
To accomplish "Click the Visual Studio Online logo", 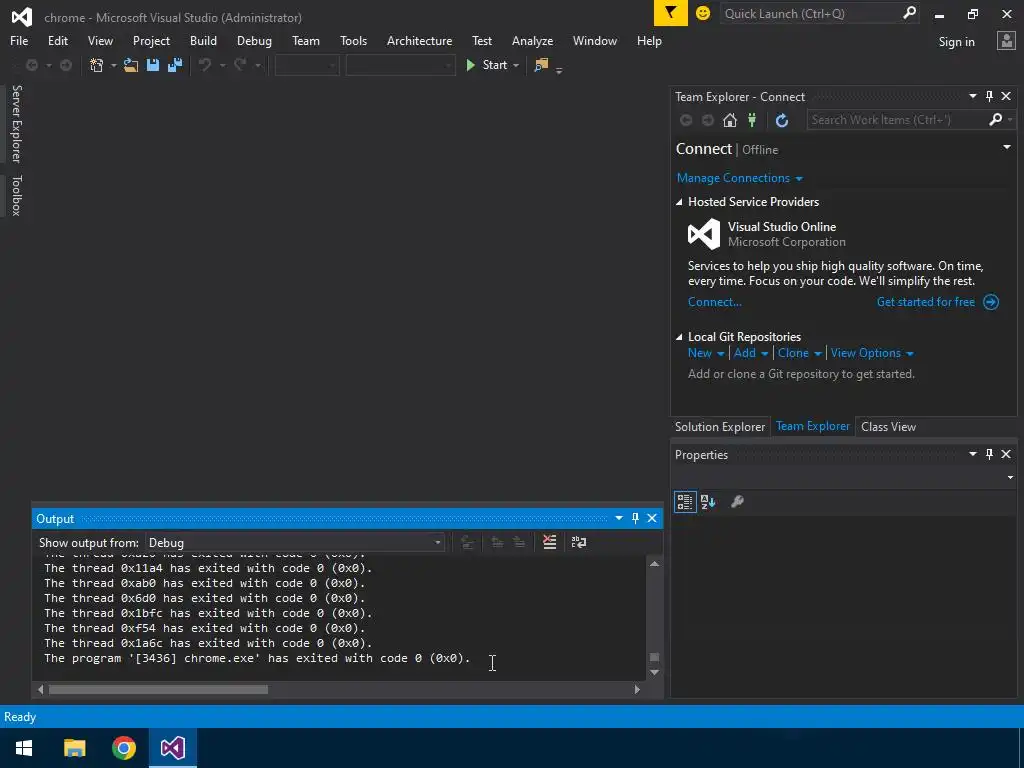I will [x=704, y=234].
